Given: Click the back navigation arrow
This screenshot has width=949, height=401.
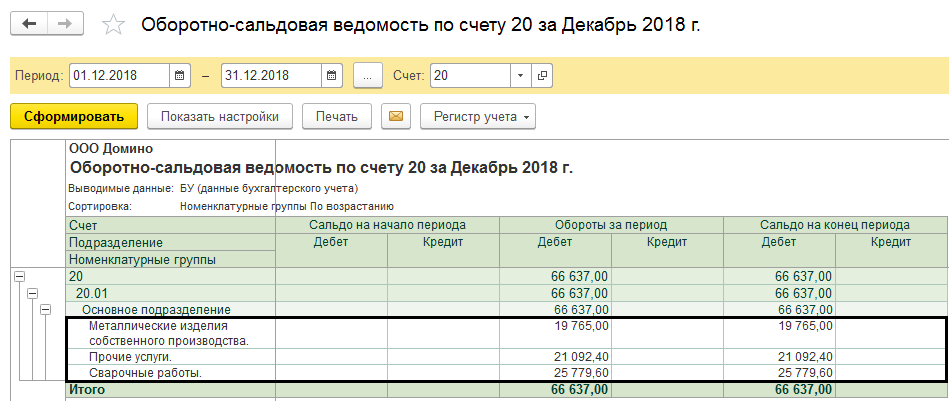Looking at the screenshot, I should [x=29, y=23].
